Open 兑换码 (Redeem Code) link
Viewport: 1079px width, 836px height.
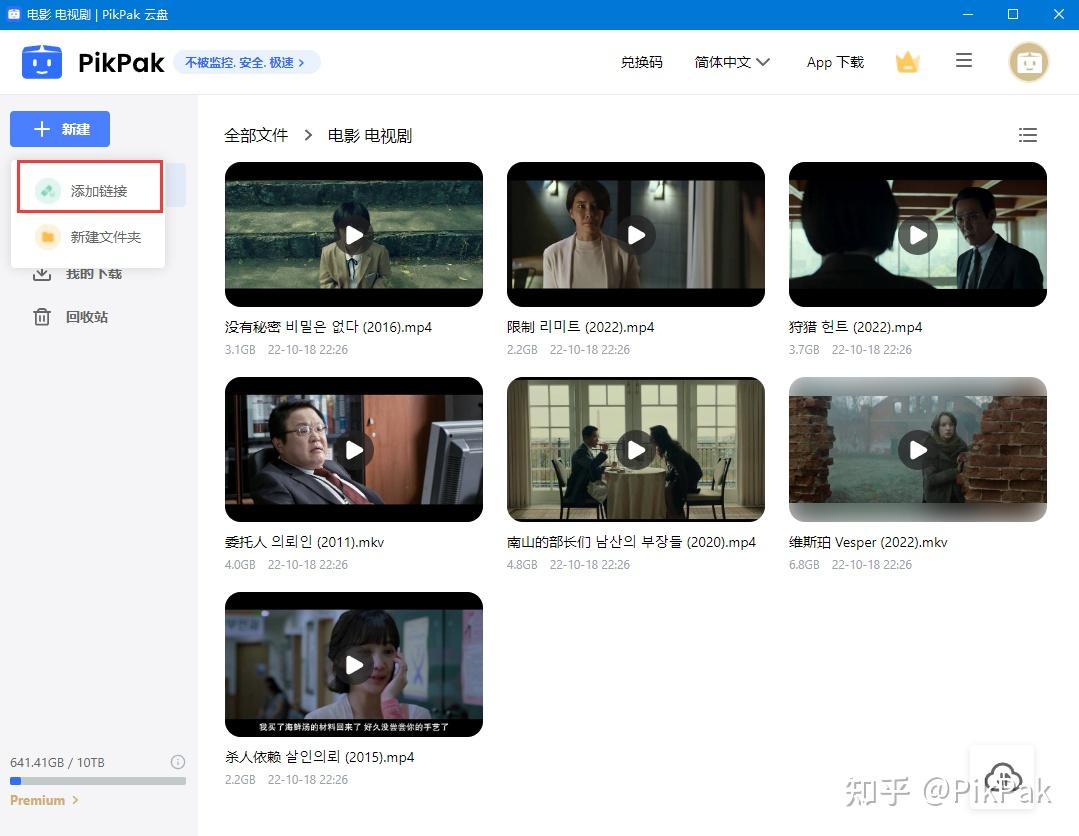641,61
